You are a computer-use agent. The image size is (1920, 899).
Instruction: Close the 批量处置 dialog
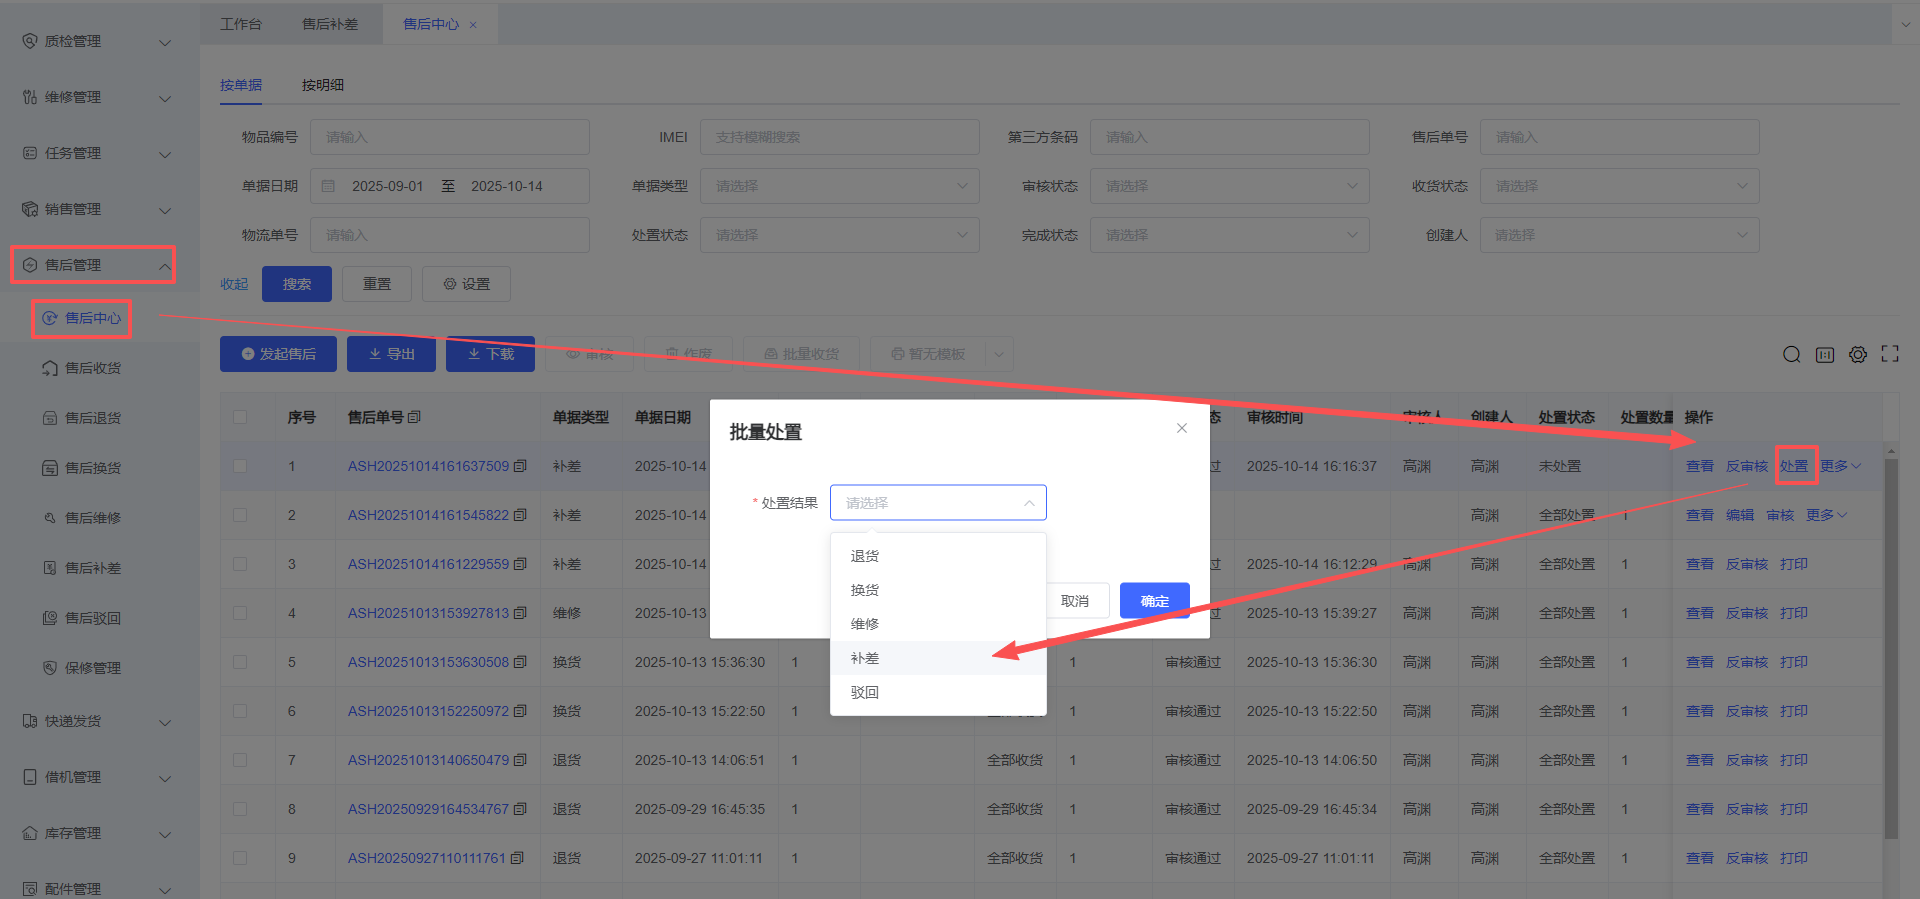click(x=1181, y=428)
